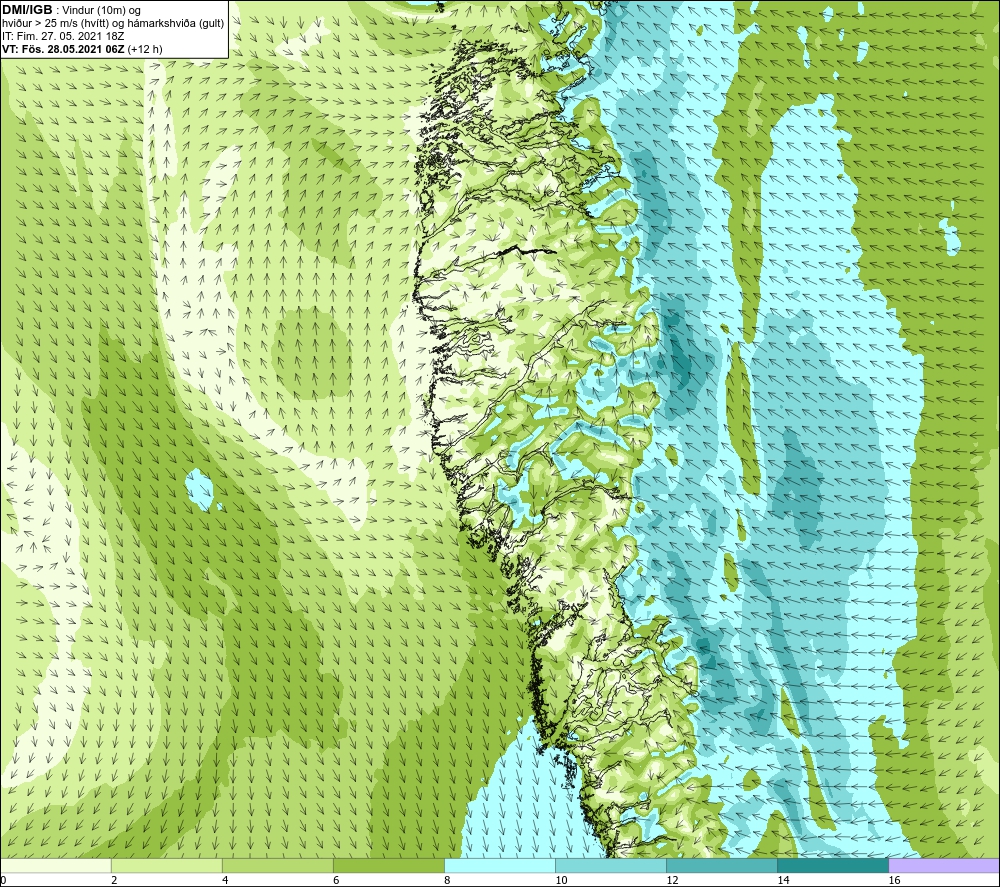The image size is (1000, 887).
Task: Click the 2–4 m/s light green legend swatch
Action: click(166, 865)
